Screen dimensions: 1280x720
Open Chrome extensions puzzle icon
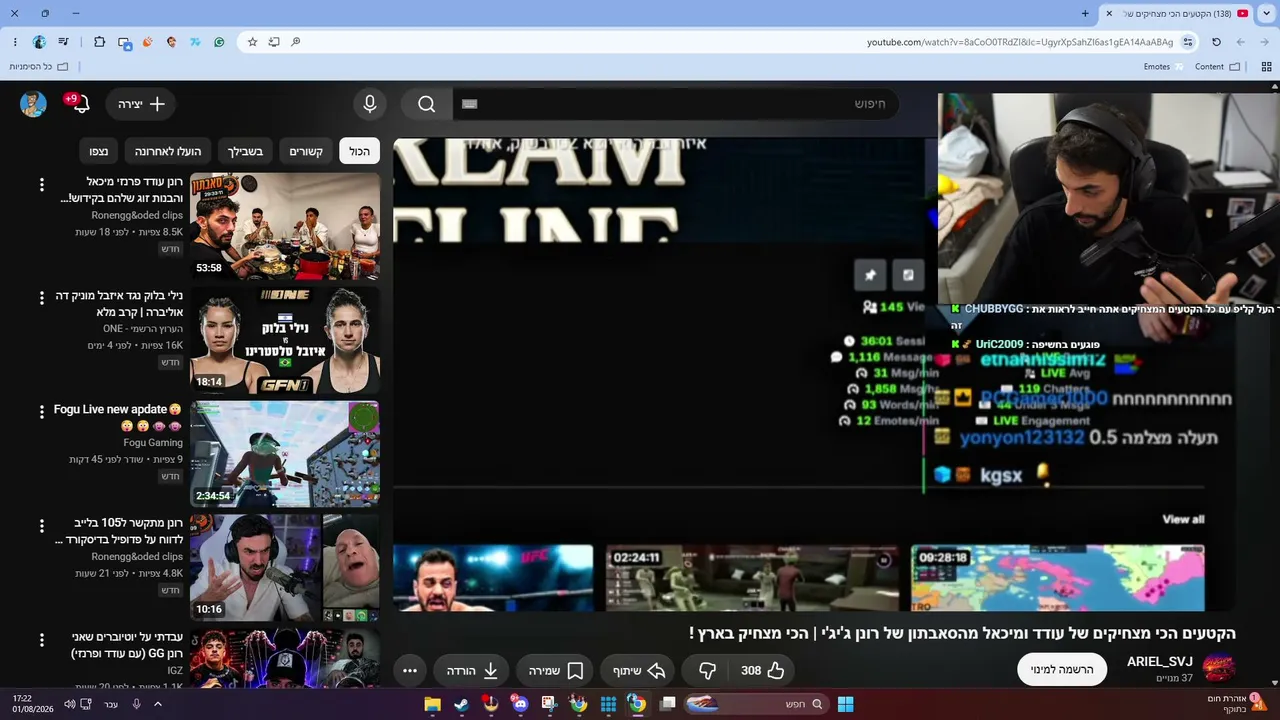click(99, 42)
